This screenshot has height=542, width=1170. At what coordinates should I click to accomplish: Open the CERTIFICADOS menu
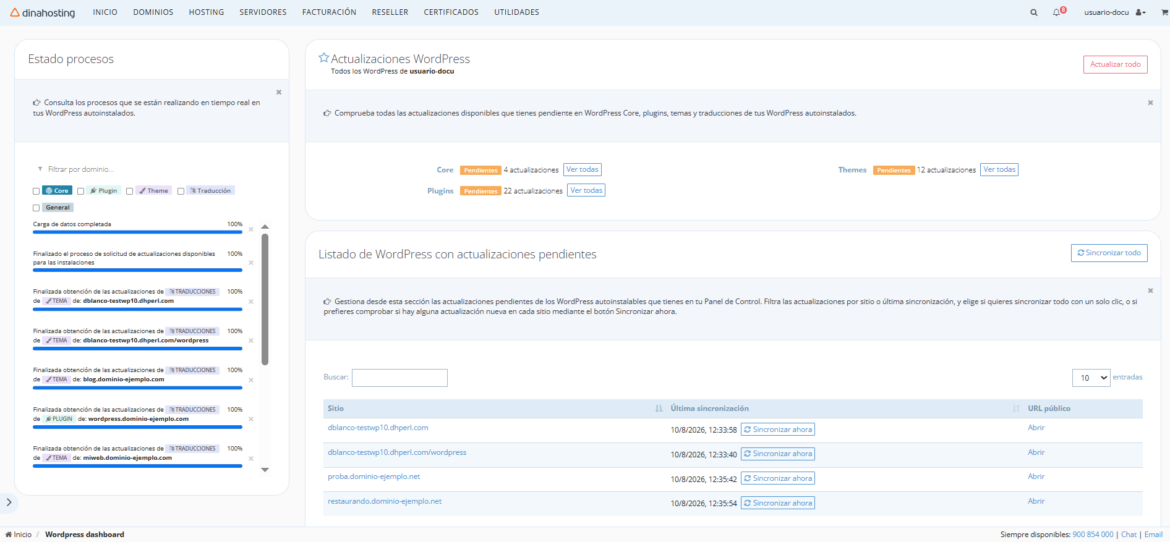451,13
